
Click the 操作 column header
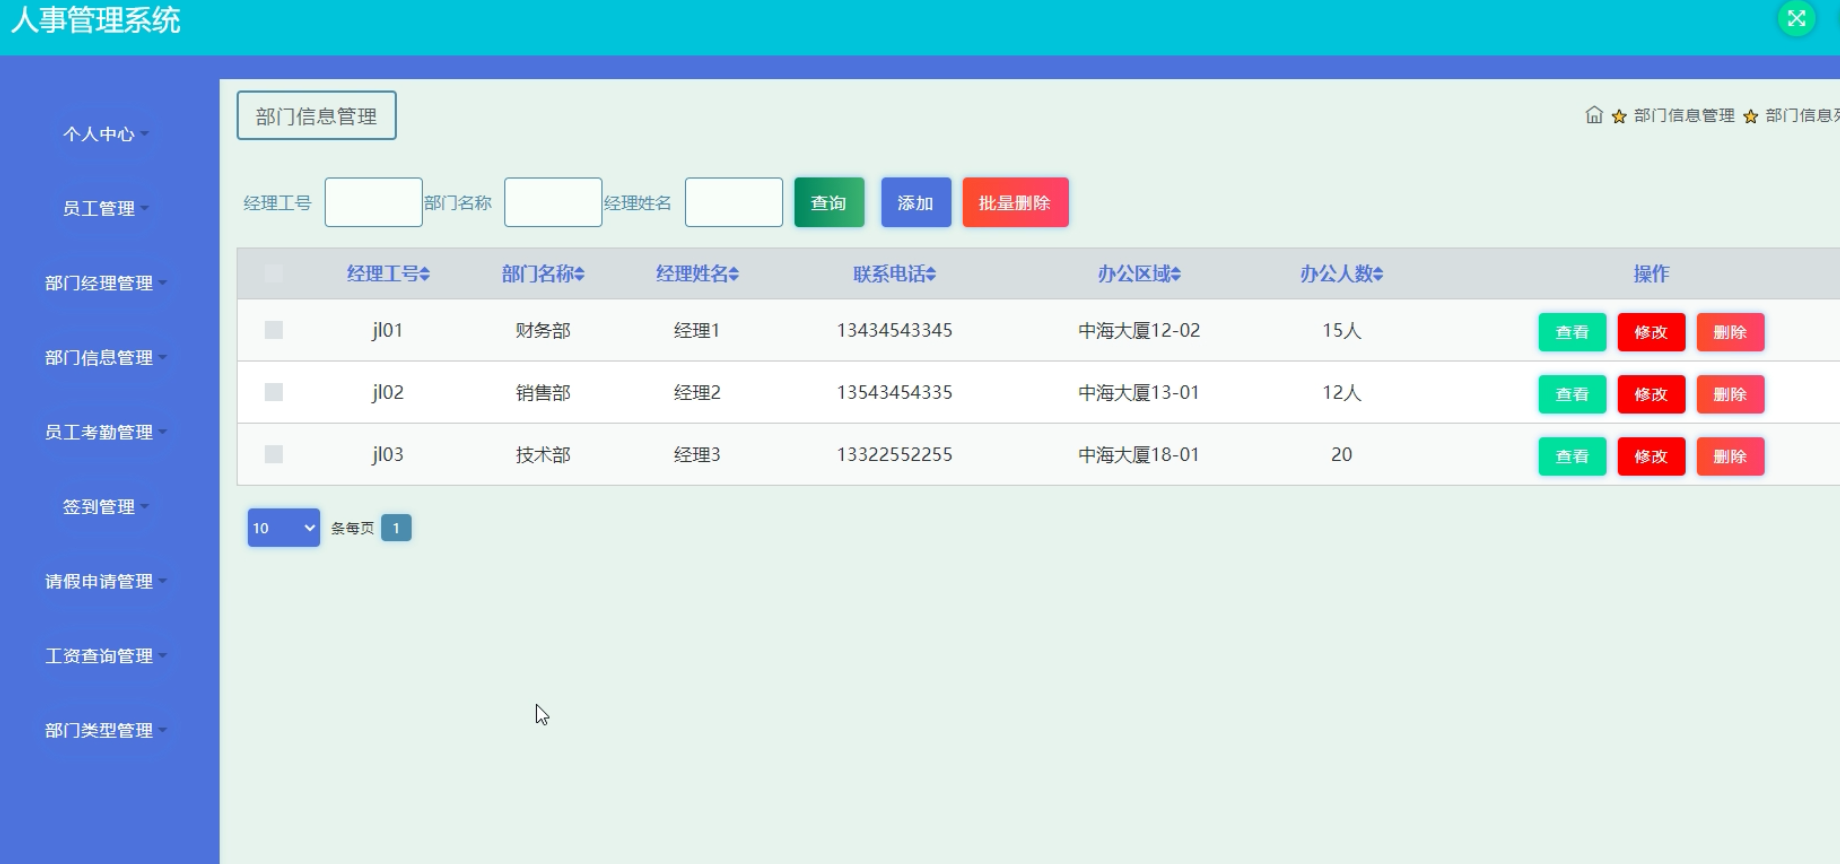[1651, 274]
